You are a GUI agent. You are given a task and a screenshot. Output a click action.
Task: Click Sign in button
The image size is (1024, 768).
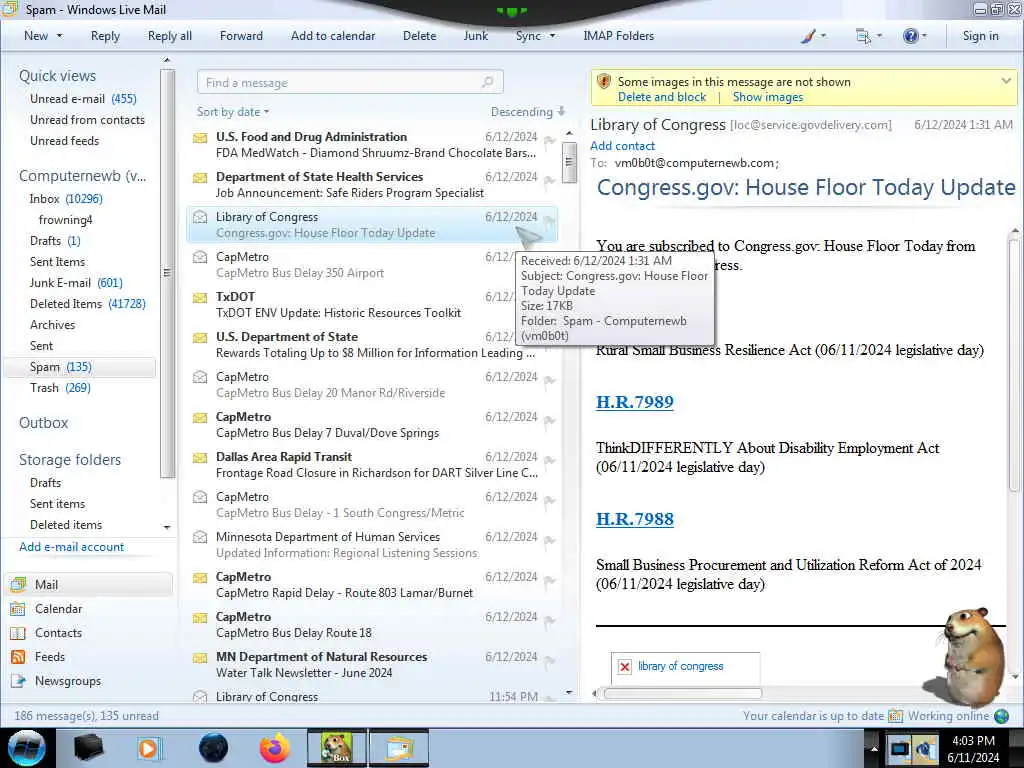(x=980, y=36)
